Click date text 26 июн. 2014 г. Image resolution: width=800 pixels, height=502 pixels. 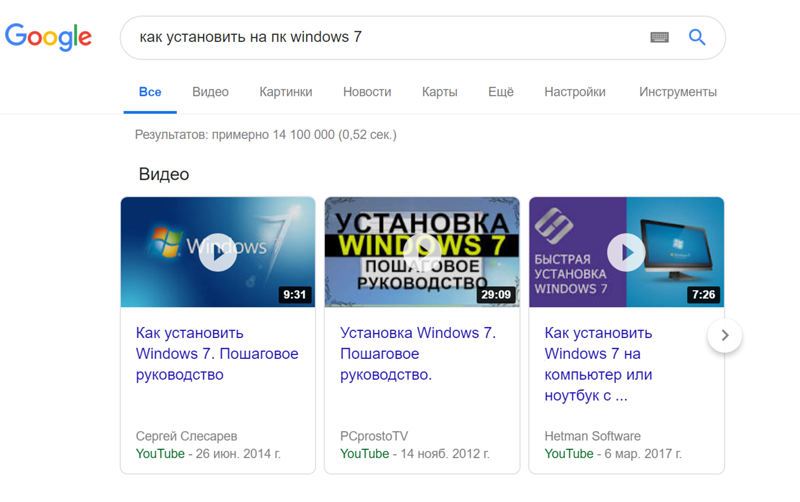click(x=238, y=454)
